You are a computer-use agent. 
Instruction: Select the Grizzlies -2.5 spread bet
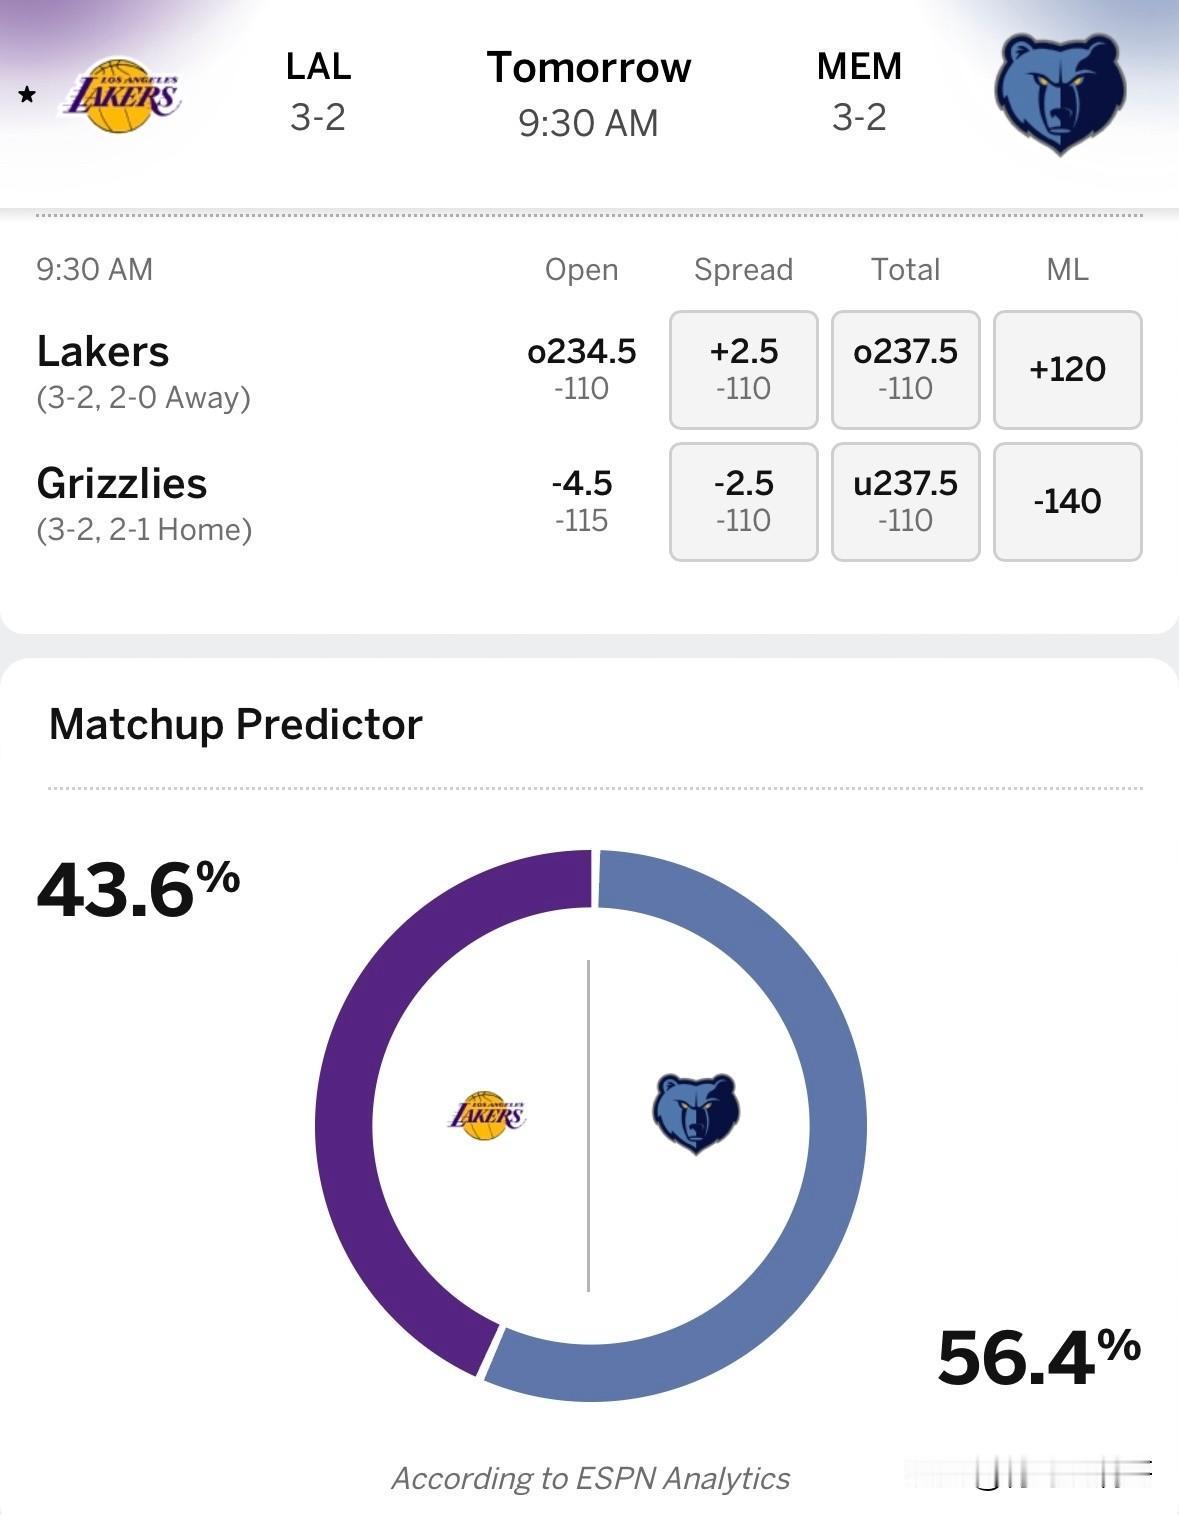(743, 500)
